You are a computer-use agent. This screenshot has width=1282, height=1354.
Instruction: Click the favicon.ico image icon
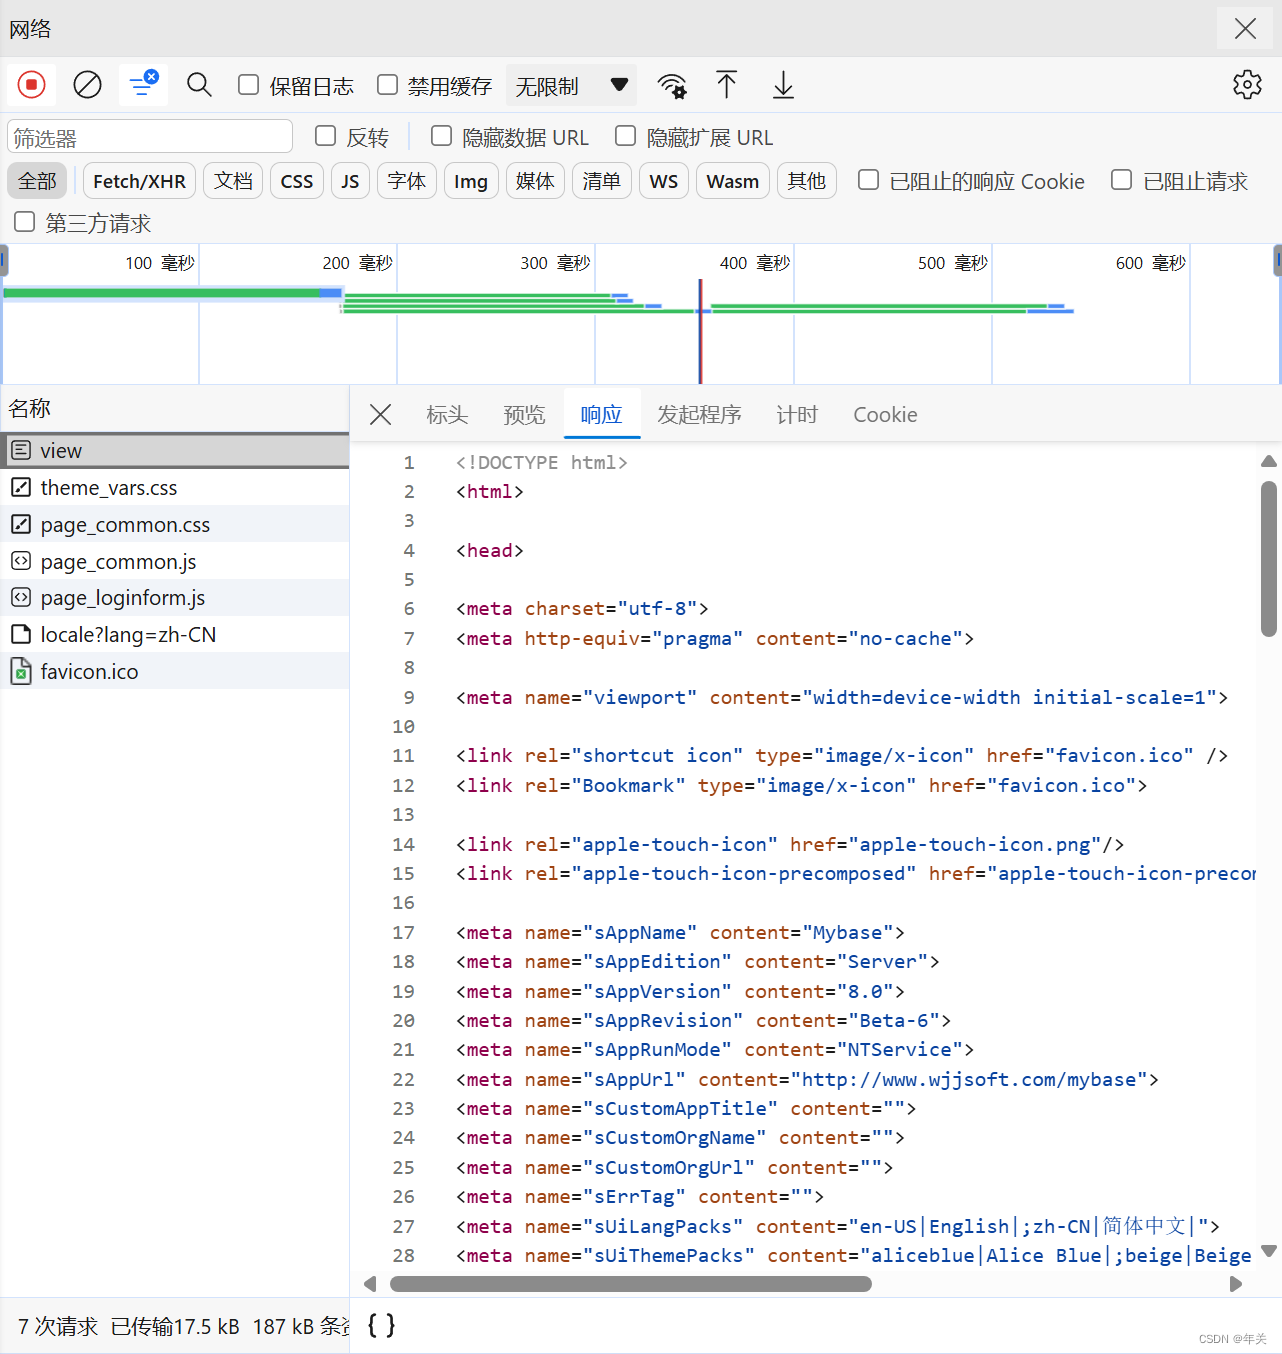pyautogui.click(x=21, y=671)
